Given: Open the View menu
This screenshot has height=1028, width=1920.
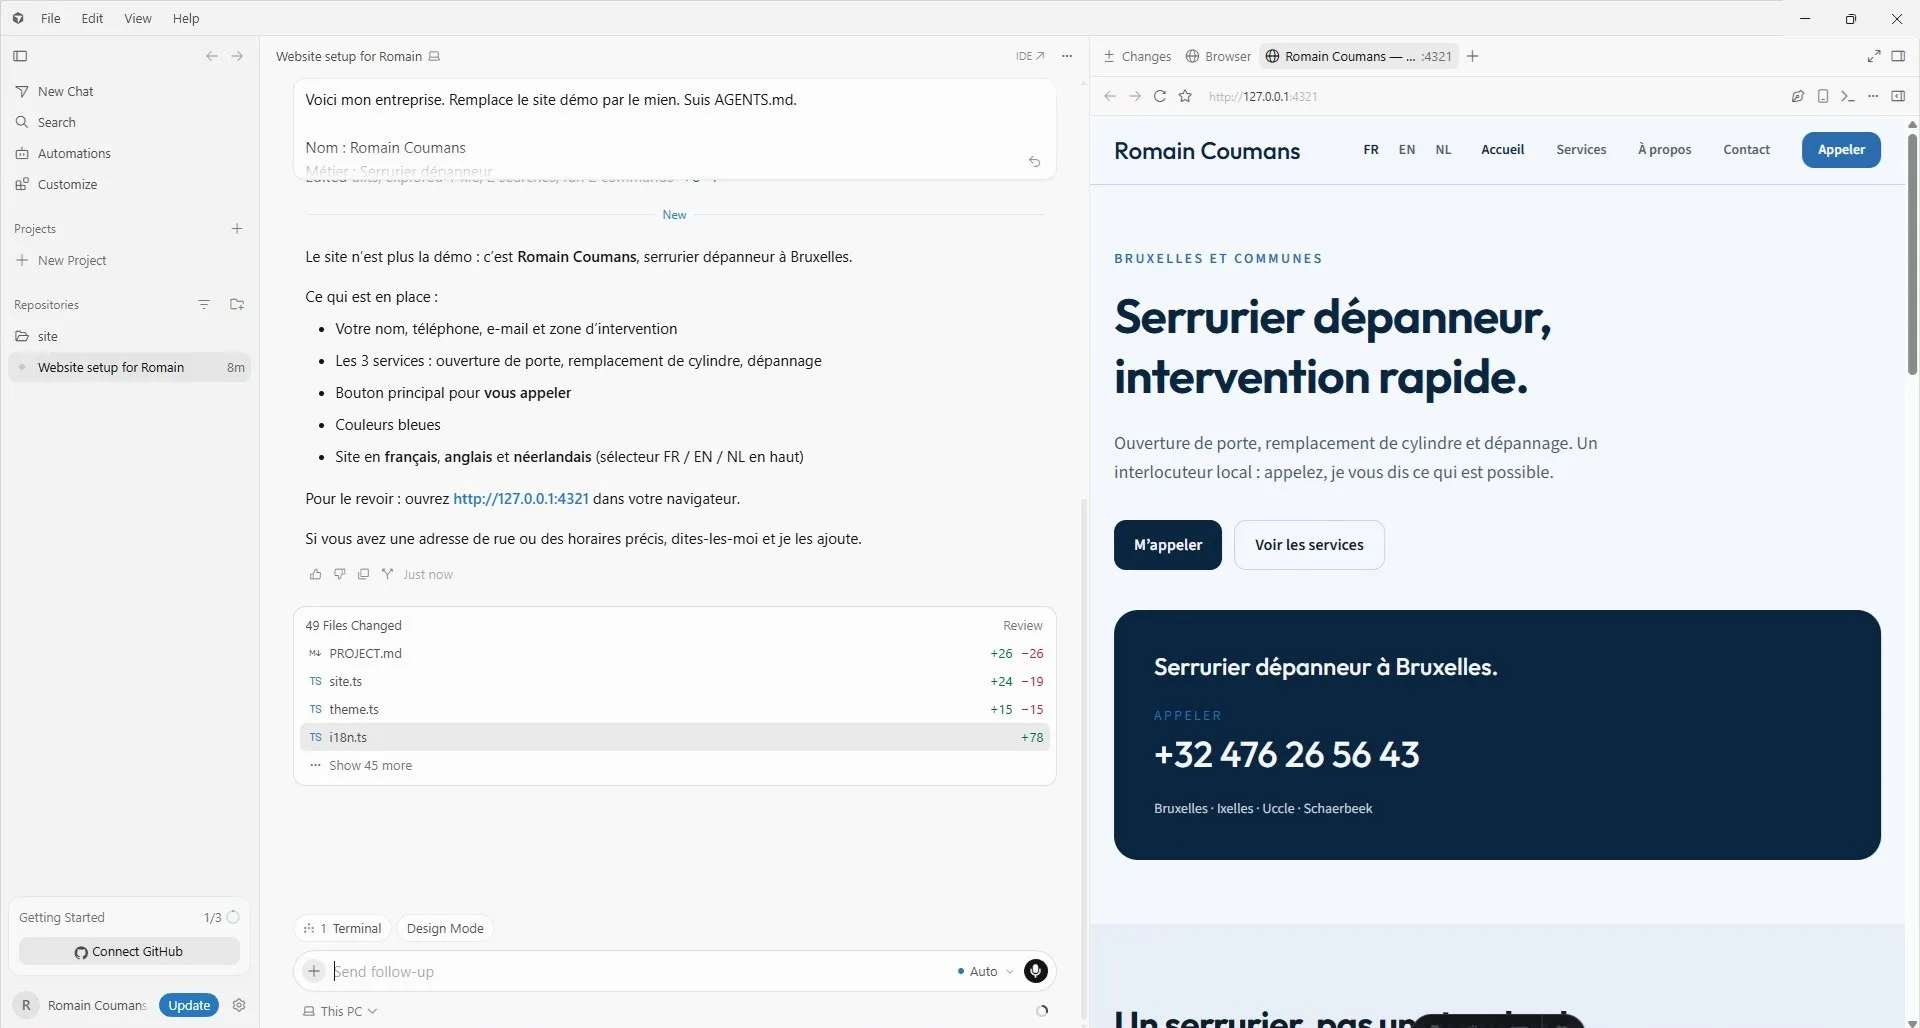Looking at the screenshot, I should click(138, 18).
